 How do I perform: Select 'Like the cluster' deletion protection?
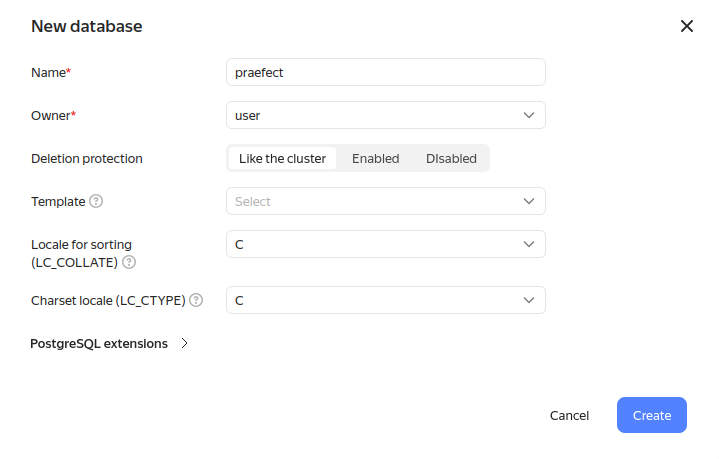click(x=282, y=158)
